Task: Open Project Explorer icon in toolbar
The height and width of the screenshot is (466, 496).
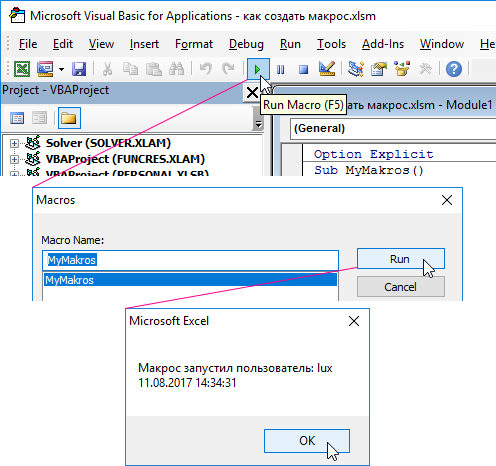Action: tap(356, 69)
